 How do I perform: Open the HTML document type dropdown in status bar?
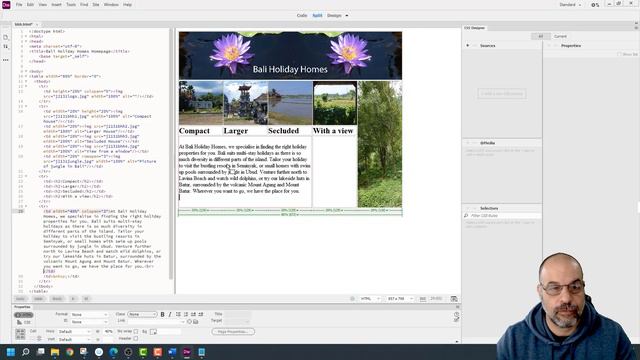(370, 299)
